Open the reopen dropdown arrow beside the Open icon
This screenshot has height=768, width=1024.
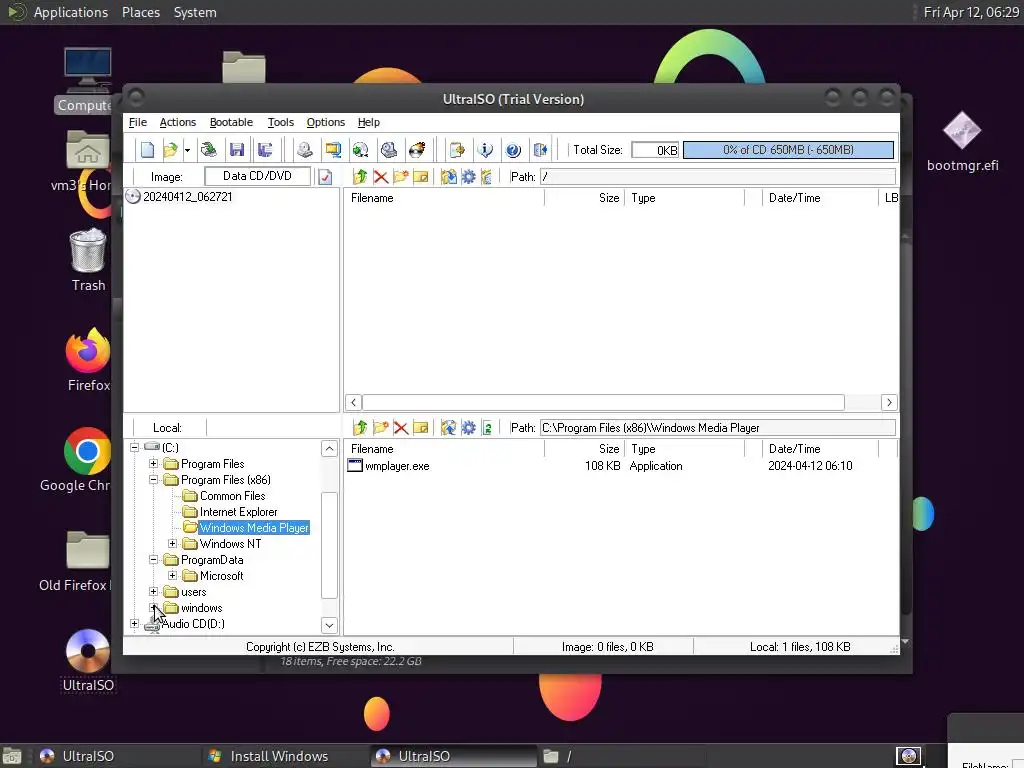(187, 150)
